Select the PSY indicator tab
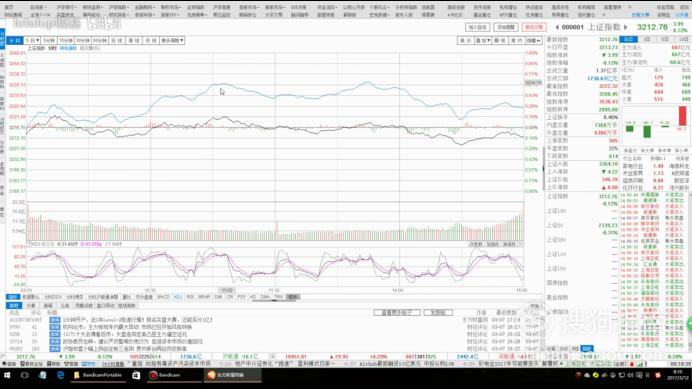Viewport: 692px width, 389px height. pyautogui.click(x=241, y=297)
